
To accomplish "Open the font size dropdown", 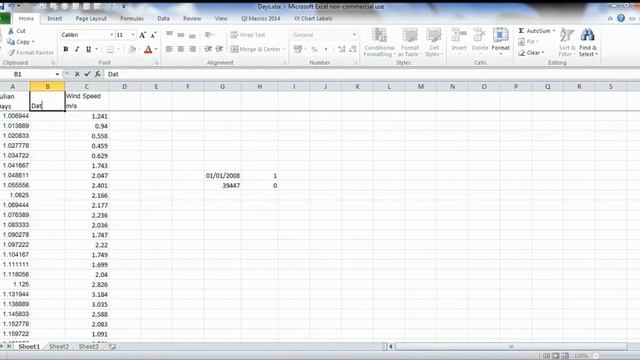I will (x=133, y=35).
